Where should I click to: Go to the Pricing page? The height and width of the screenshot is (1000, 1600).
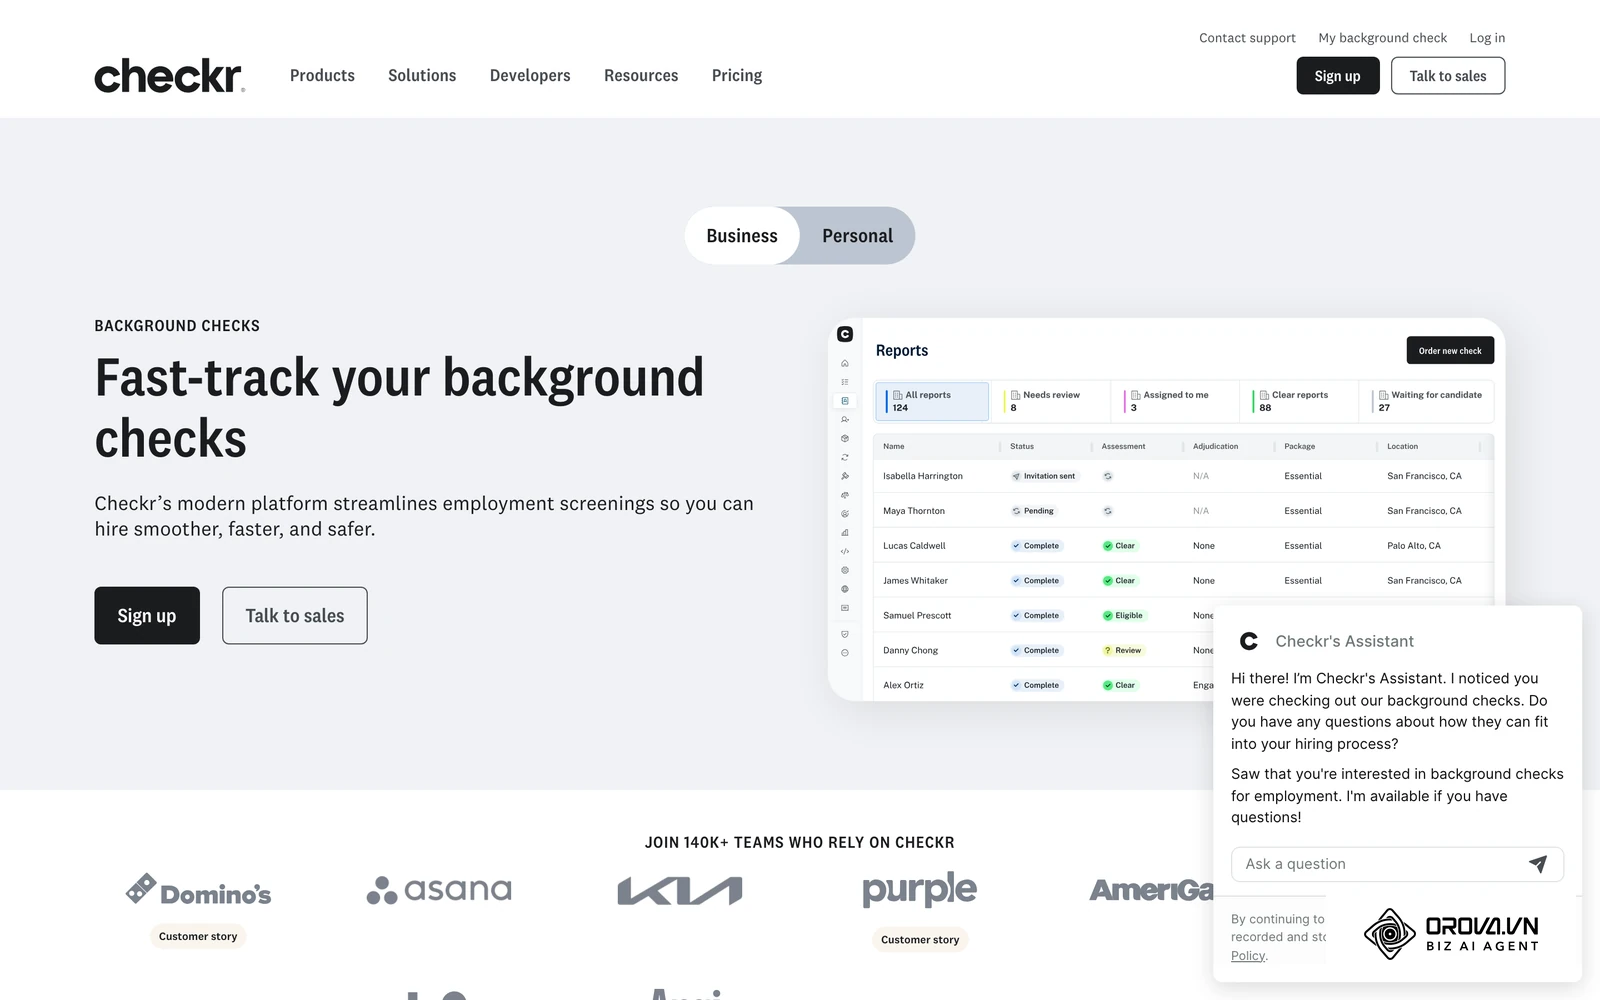point(737,76)
